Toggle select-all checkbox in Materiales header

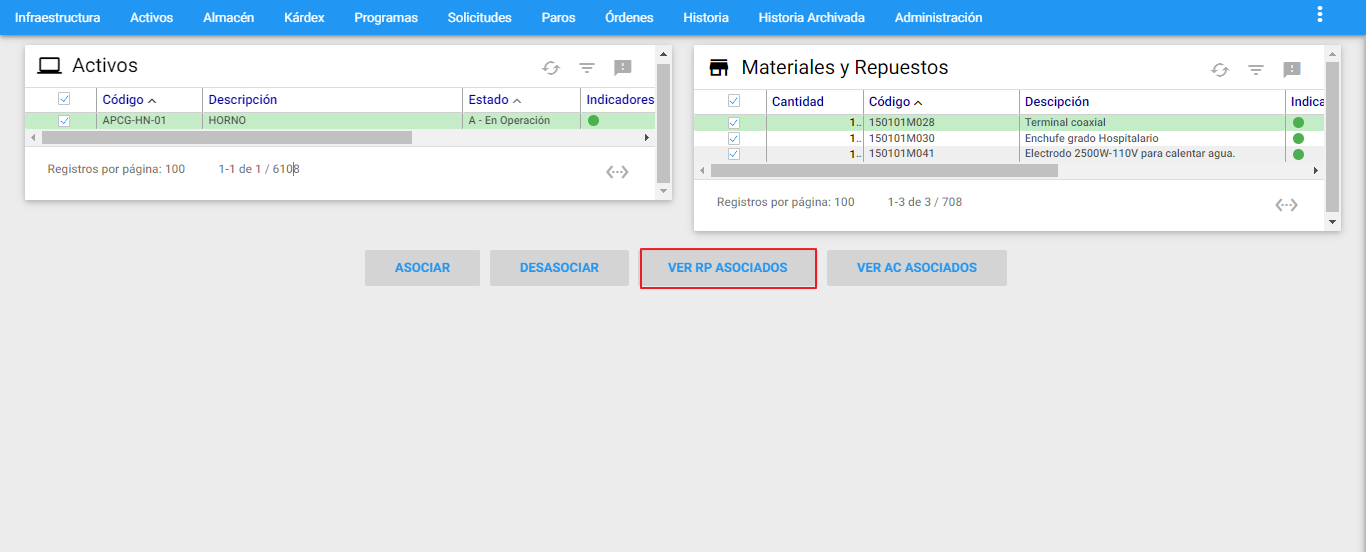734,101
